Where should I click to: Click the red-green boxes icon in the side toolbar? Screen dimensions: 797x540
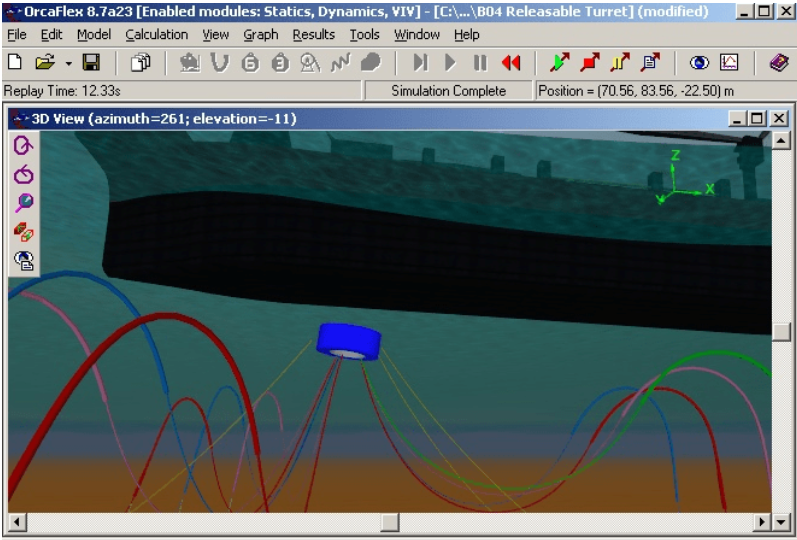[x=23, y=232]
